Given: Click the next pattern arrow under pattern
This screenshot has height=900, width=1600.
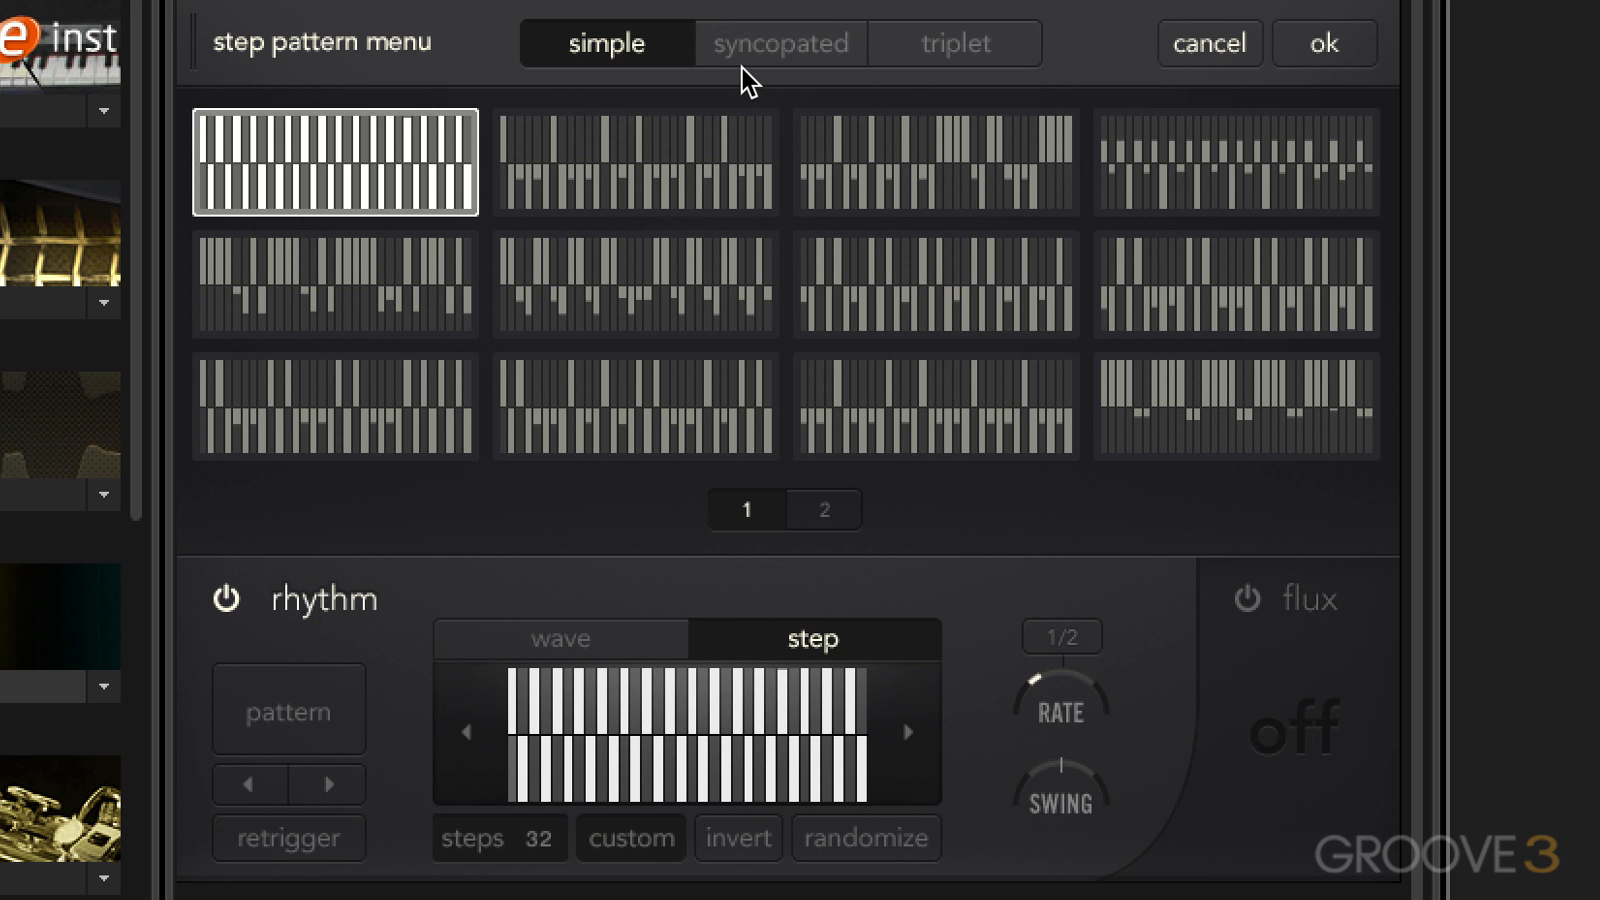Looking at the screenshot, I should coord(328,785).
